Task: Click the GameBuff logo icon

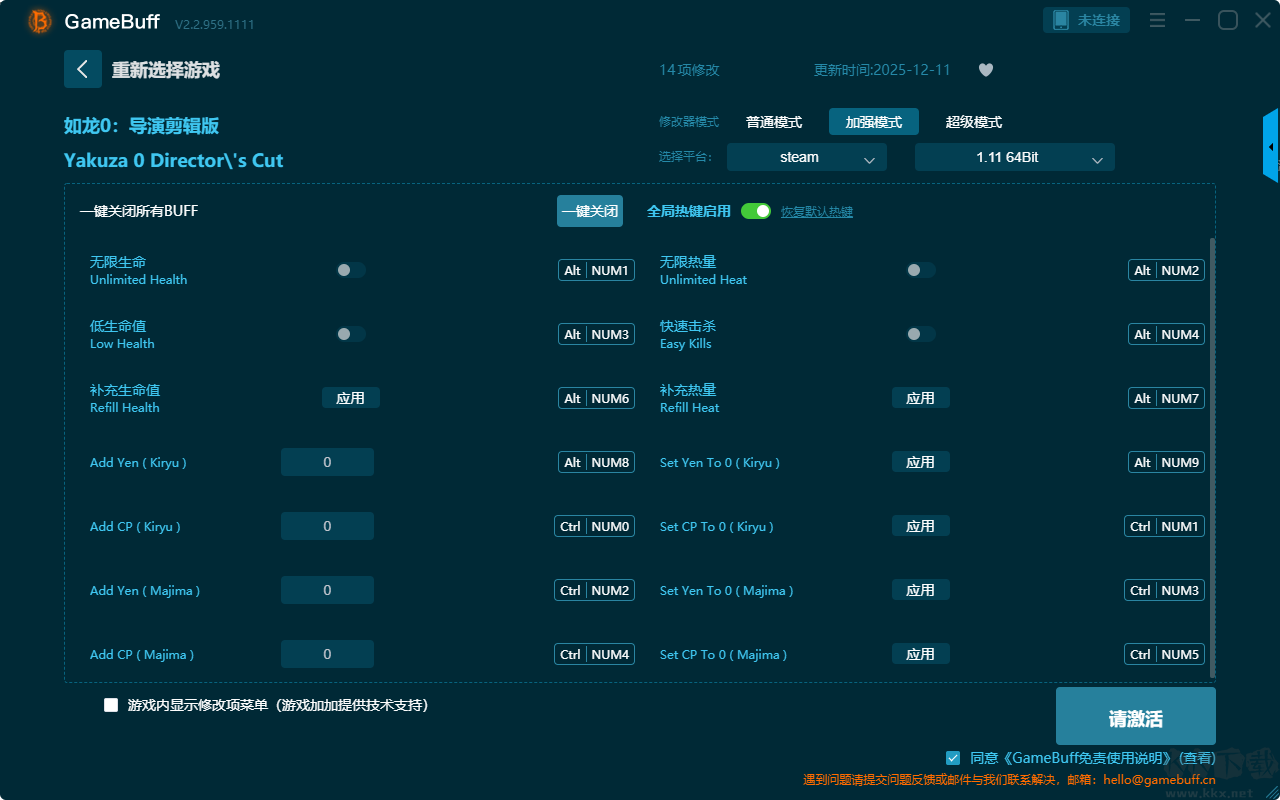Action: pyautogui.click(x=40, y=21)
